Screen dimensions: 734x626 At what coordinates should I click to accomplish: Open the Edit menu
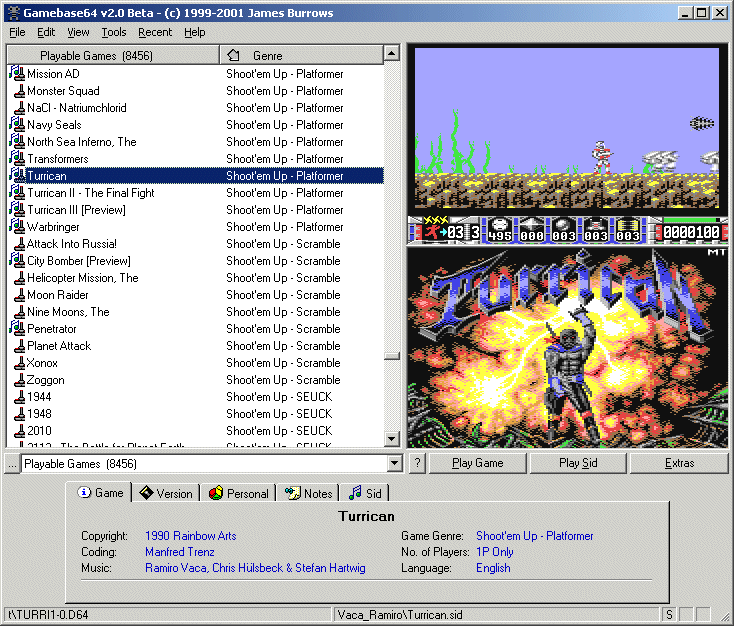click(46, 32)
